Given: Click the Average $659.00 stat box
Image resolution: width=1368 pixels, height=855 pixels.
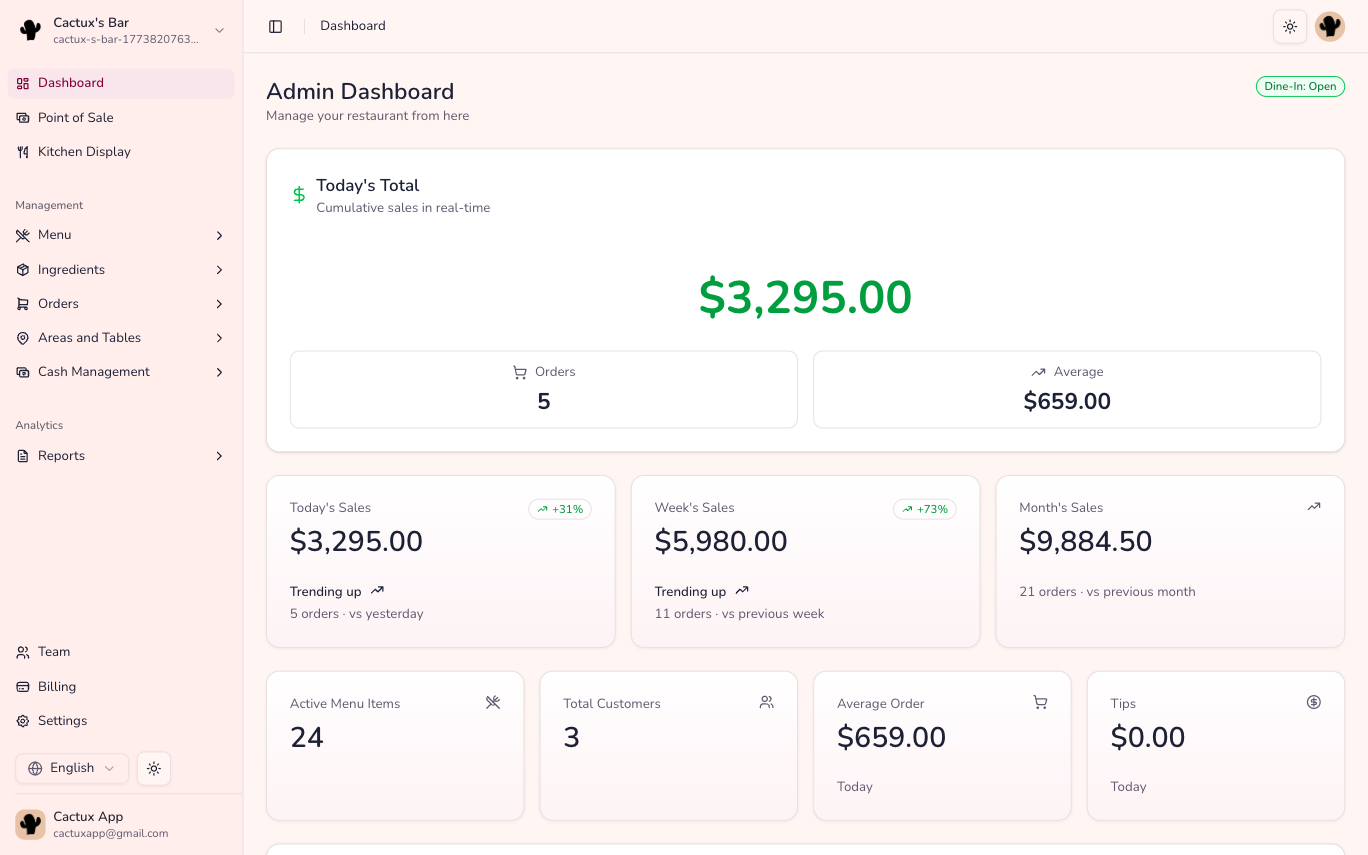Looking at the screenshot, I should tap(1067, 389).
